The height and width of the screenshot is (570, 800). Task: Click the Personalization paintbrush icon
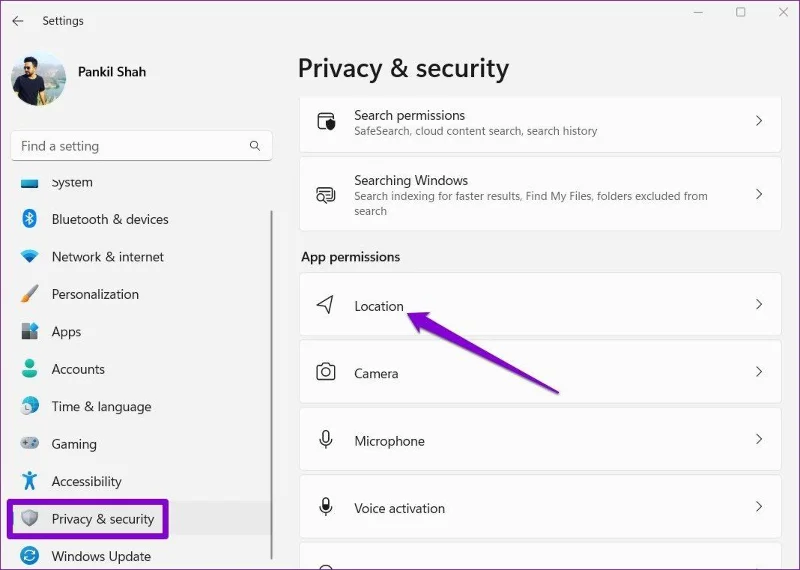pyautogui.click(x=30, y=294)
